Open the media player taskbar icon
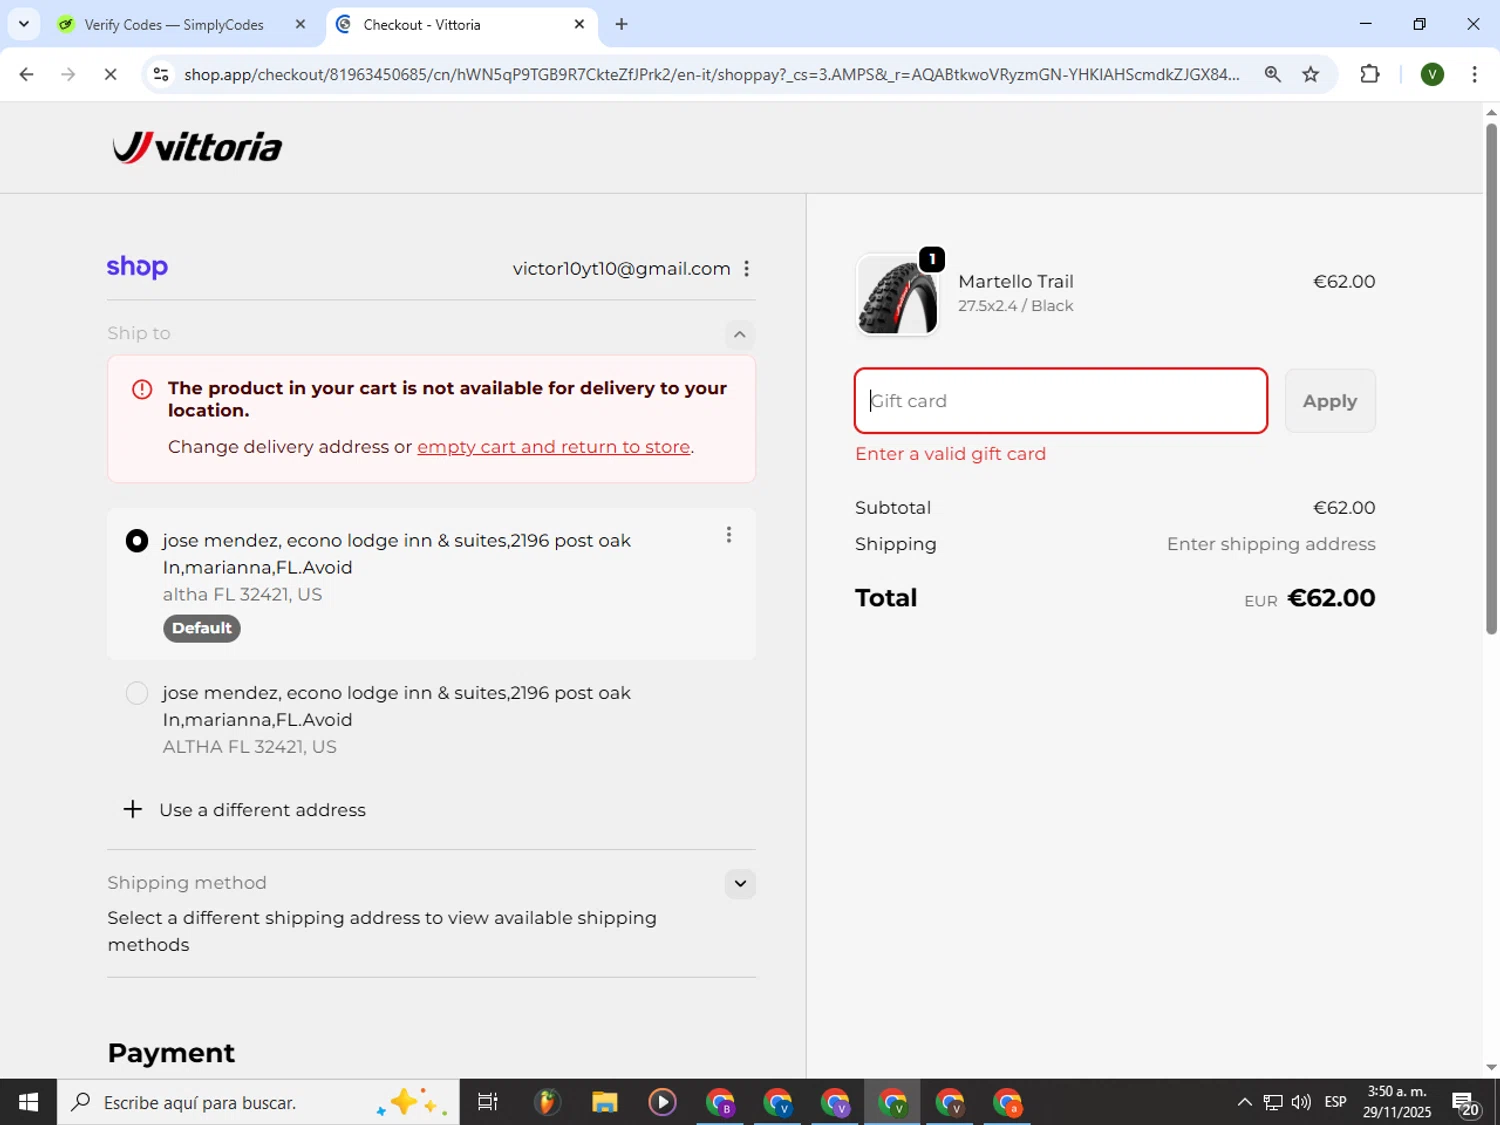Screen dimensions: 1500x1125 coord(662,1102)
